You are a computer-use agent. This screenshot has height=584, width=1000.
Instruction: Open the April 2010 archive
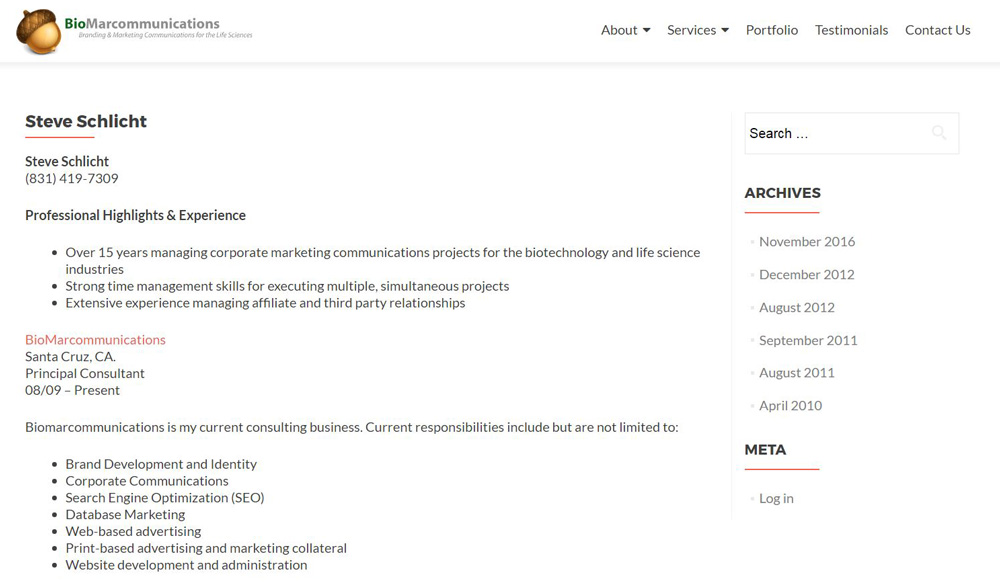pyautogui.click(x=790, y=405)
